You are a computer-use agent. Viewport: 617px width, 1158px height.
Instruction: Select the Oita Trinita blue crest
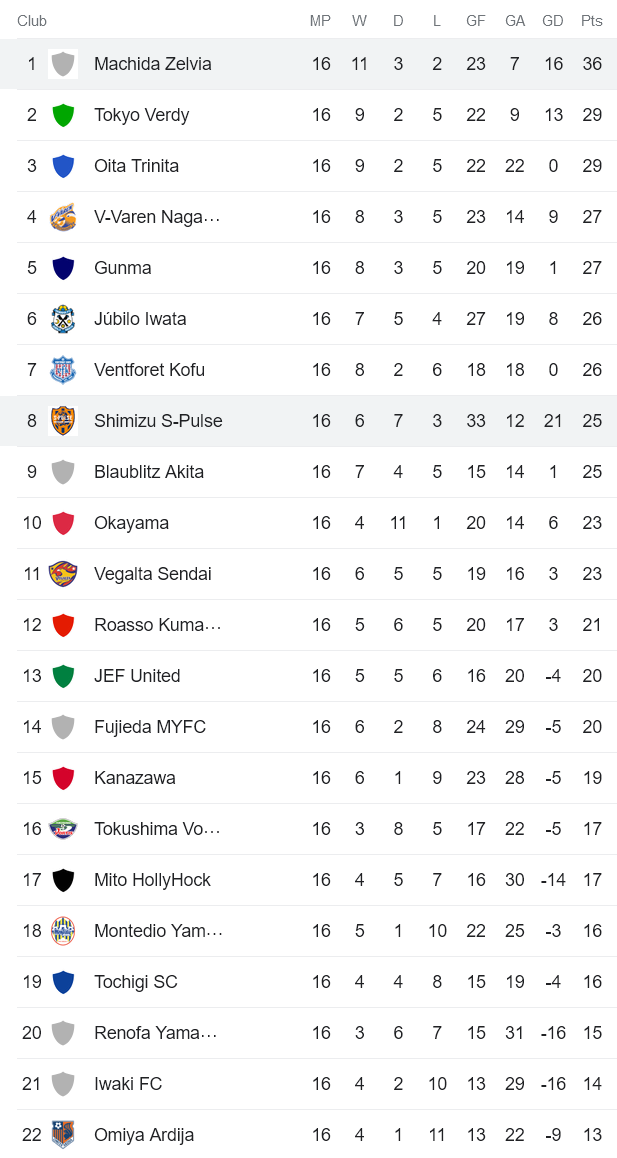[x=63, y=165]
